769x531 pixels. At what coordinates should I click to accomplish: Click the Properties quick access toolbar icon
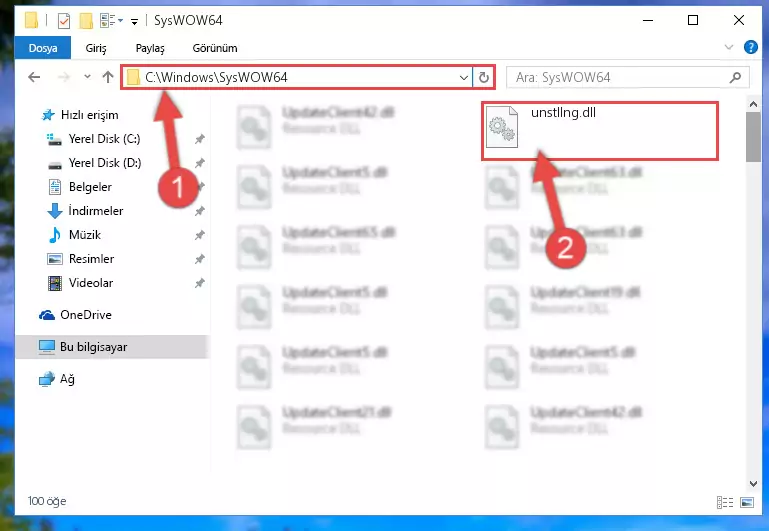pyautogui.click(x=64, y=21)
